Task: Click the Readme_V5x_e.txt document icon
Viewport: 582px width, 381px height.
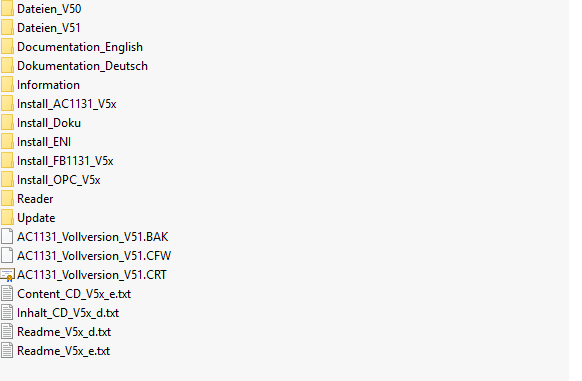Action: click(7, 351)
